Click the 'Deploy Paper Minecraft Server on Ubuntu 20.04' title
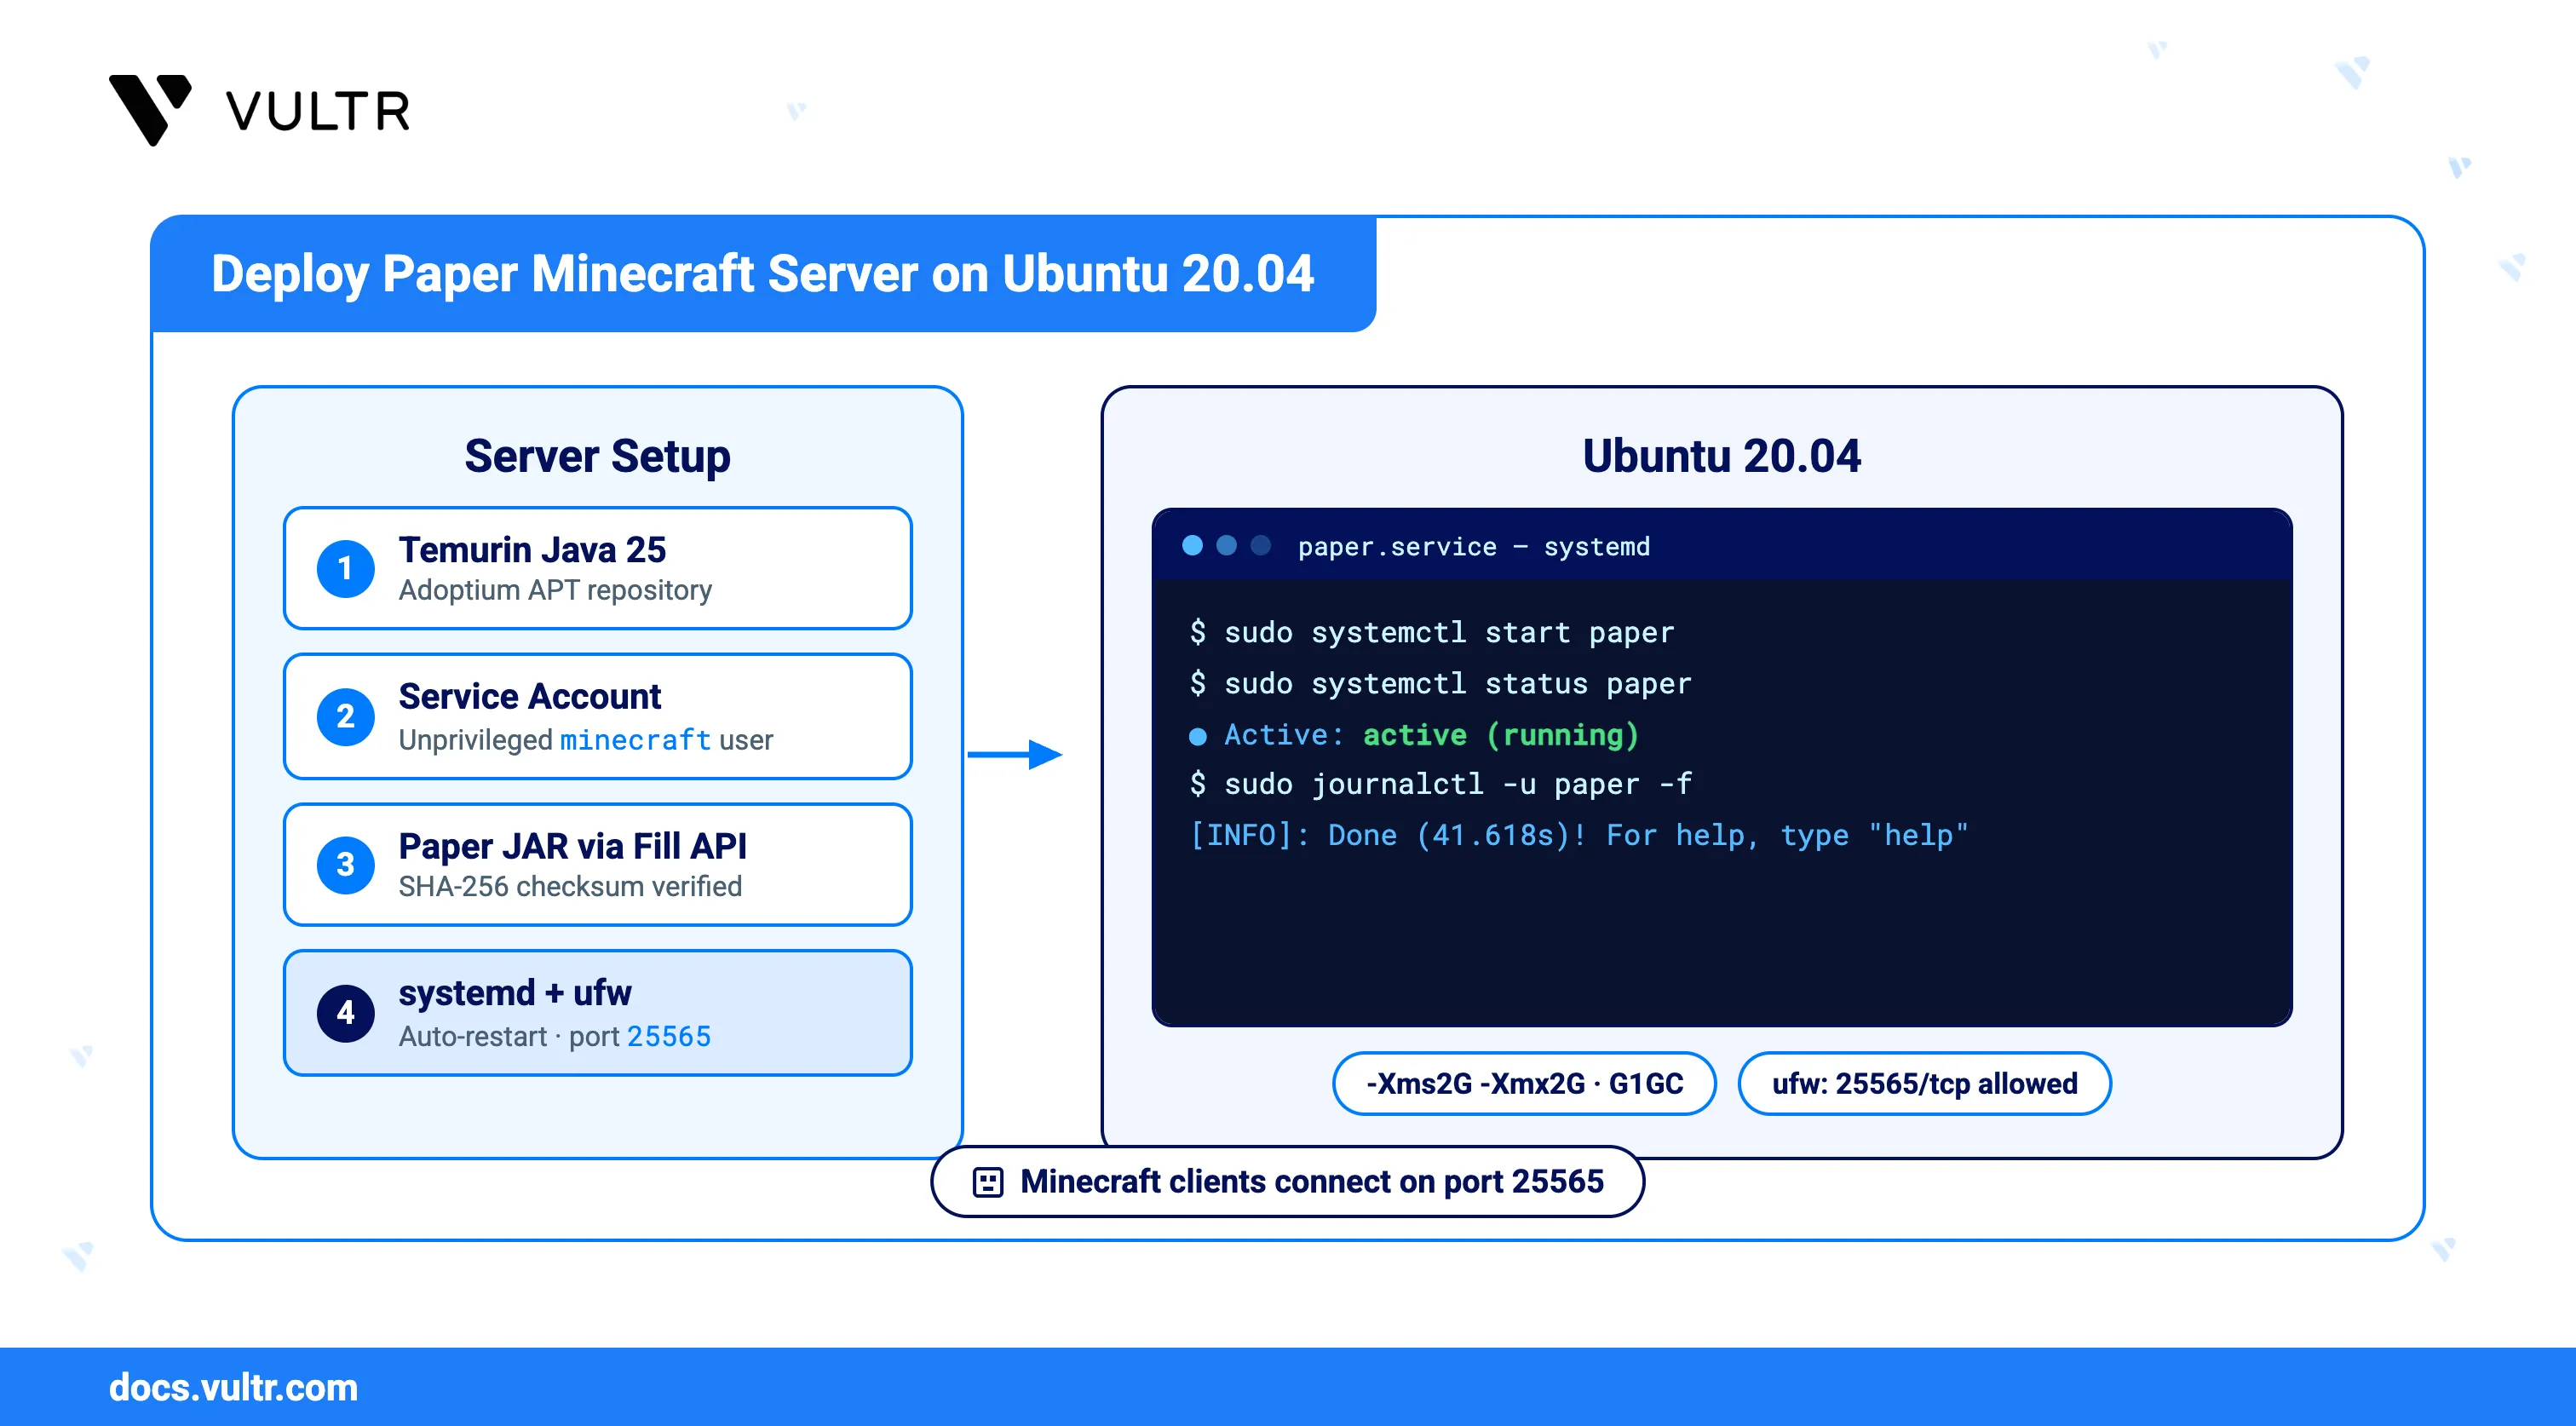The height and width of the screenshot is (1426, 2576). (x=762, y=273)
